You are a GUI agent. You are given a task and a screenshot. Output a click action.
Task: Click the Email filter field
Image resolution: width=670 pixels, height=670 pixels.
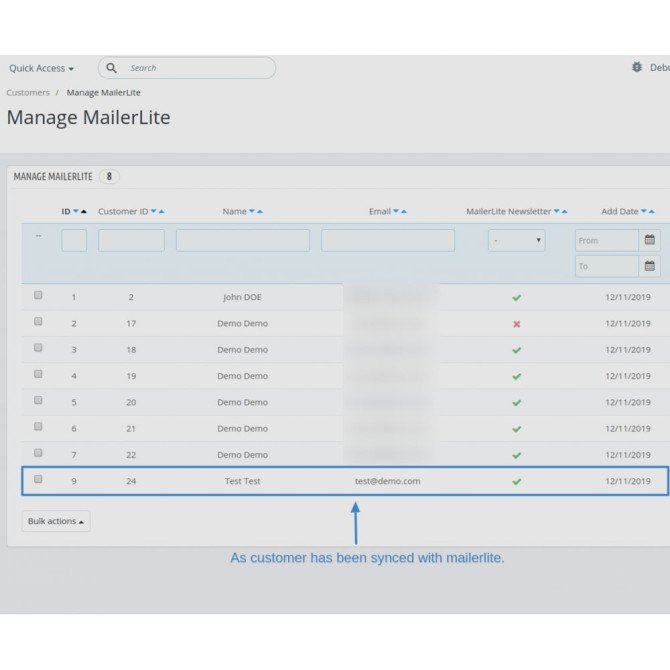point(388,240)
